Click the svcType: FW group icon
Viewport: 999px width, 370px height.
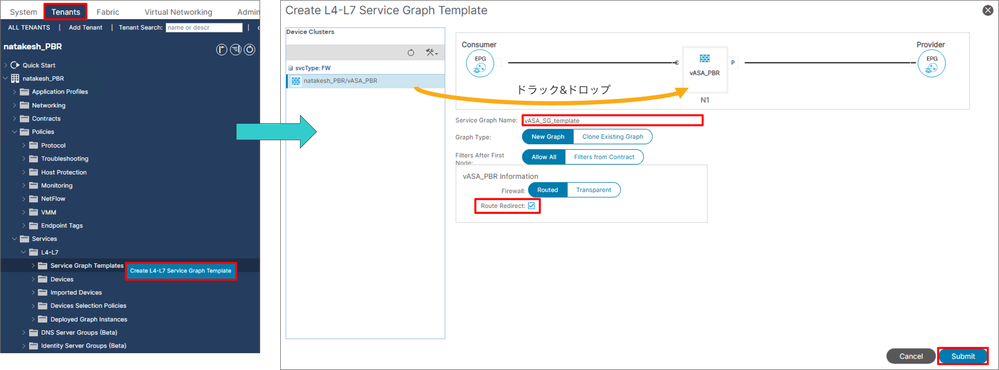click(291, 68)
